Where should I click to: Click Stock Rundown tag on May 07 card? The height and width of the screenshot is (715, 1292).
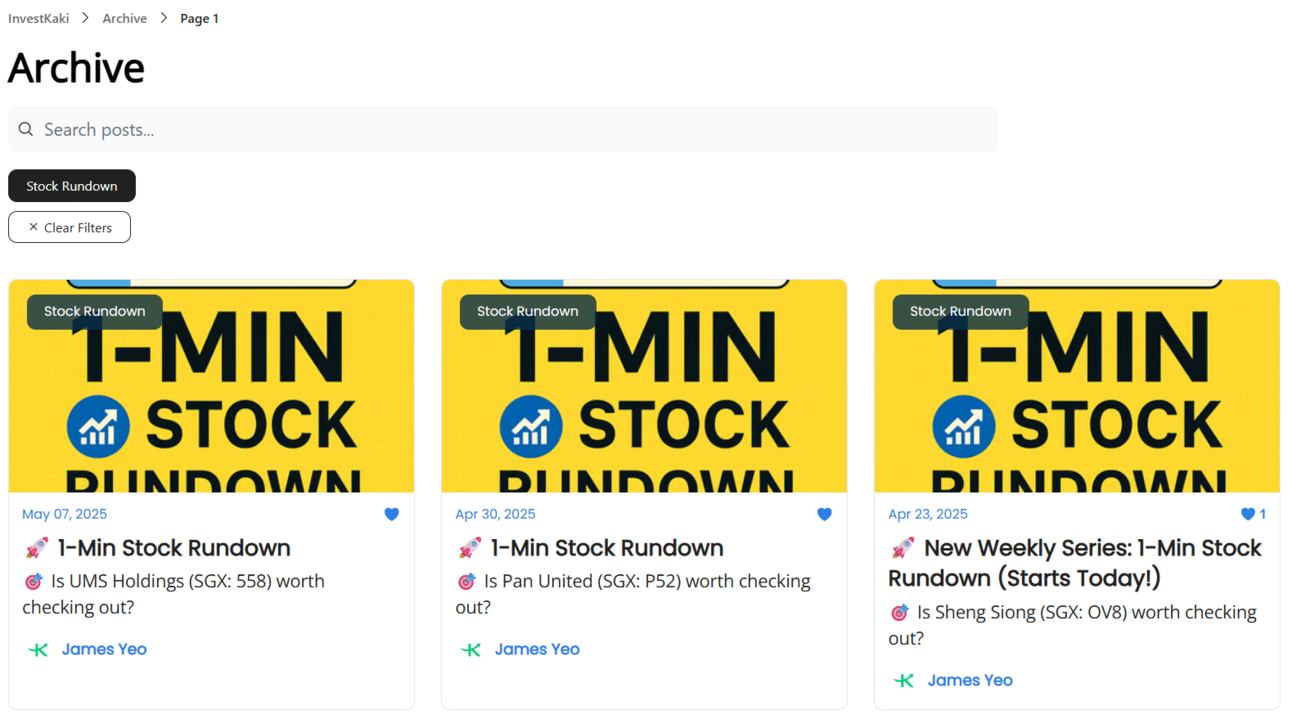pos(95,311)
